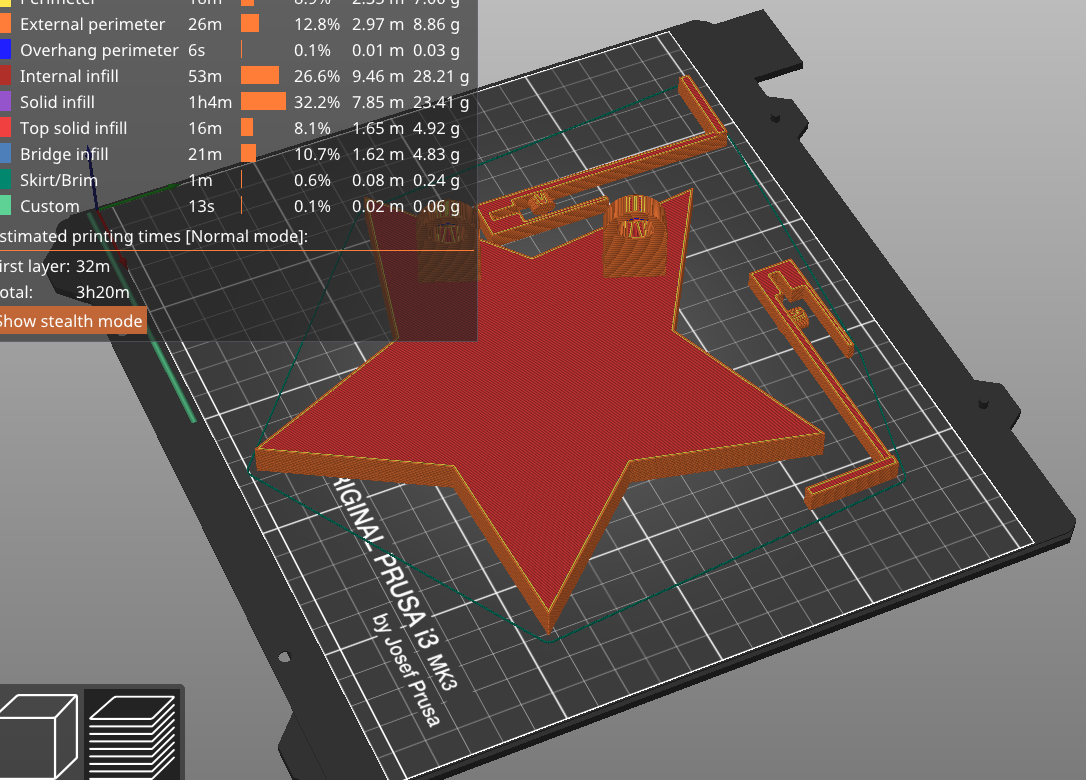Click the 32.2% Solid infill percentage
This screenshot has width=1086, height=780.
pos(317,103)
